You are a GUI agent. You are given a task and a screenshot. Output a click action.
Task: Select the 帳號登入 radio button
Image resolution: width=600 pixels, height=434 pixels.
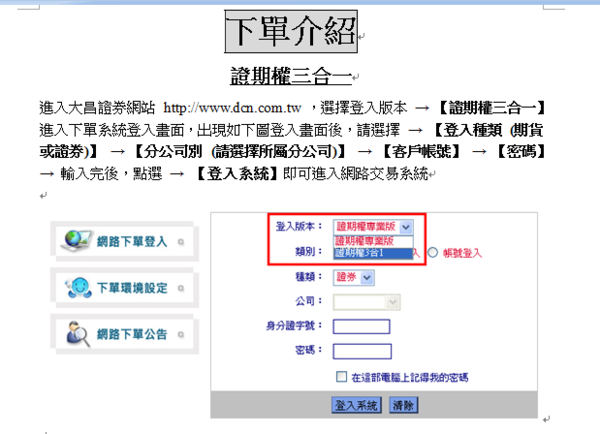tap(432, 253)
